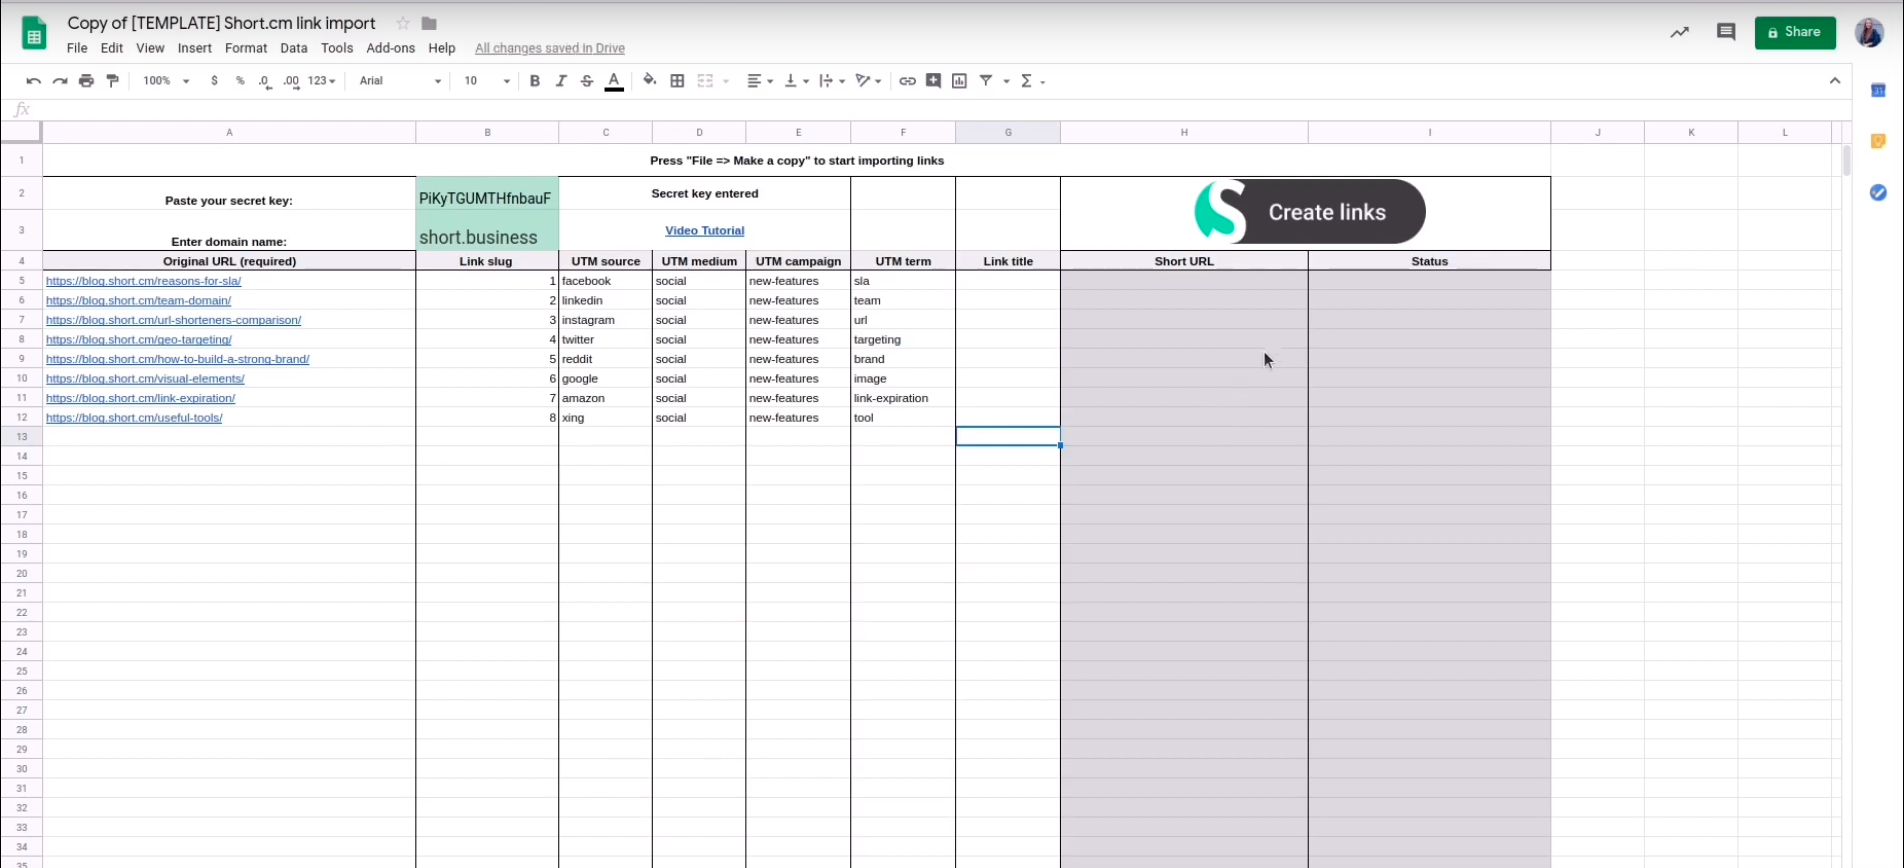Open Keep in the side panel
1904x868 pixels.
(1878, 141)
